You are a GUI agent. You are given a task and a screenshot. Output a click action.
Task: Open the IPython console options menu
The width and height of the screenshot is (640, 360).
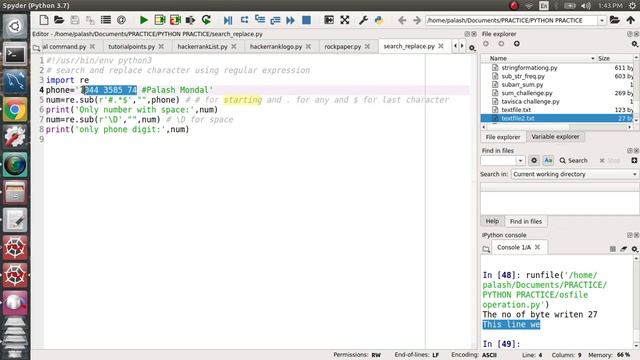pos(635,249)
